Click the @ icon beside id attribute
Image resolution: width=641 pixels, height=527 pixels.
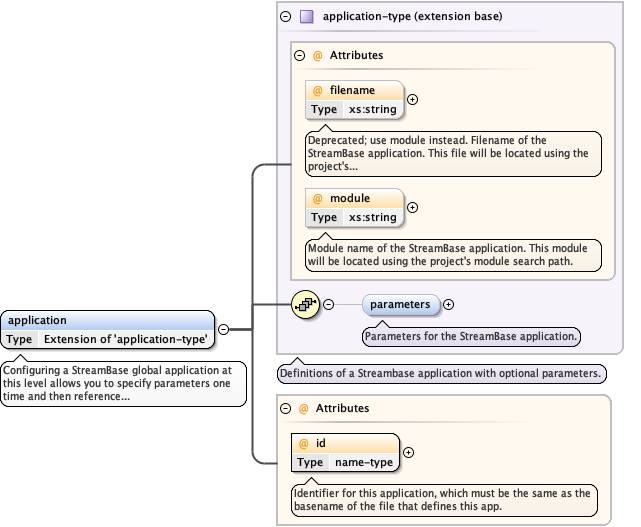[304, 443]
